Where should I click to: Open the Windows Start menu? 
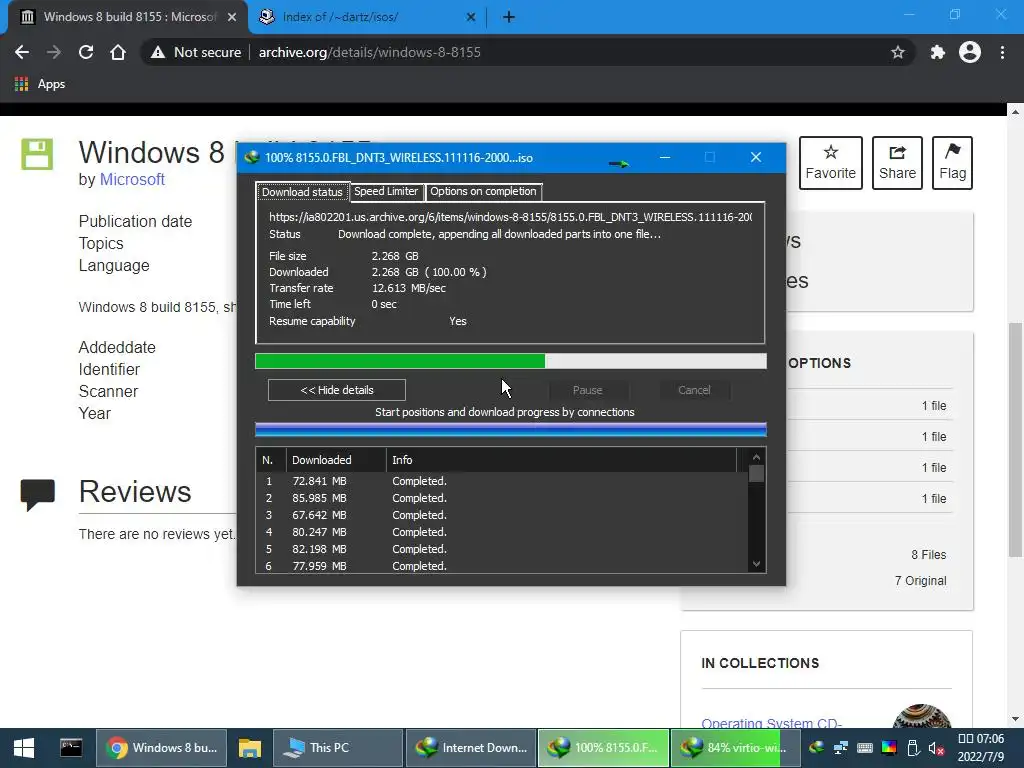point(24,748)
